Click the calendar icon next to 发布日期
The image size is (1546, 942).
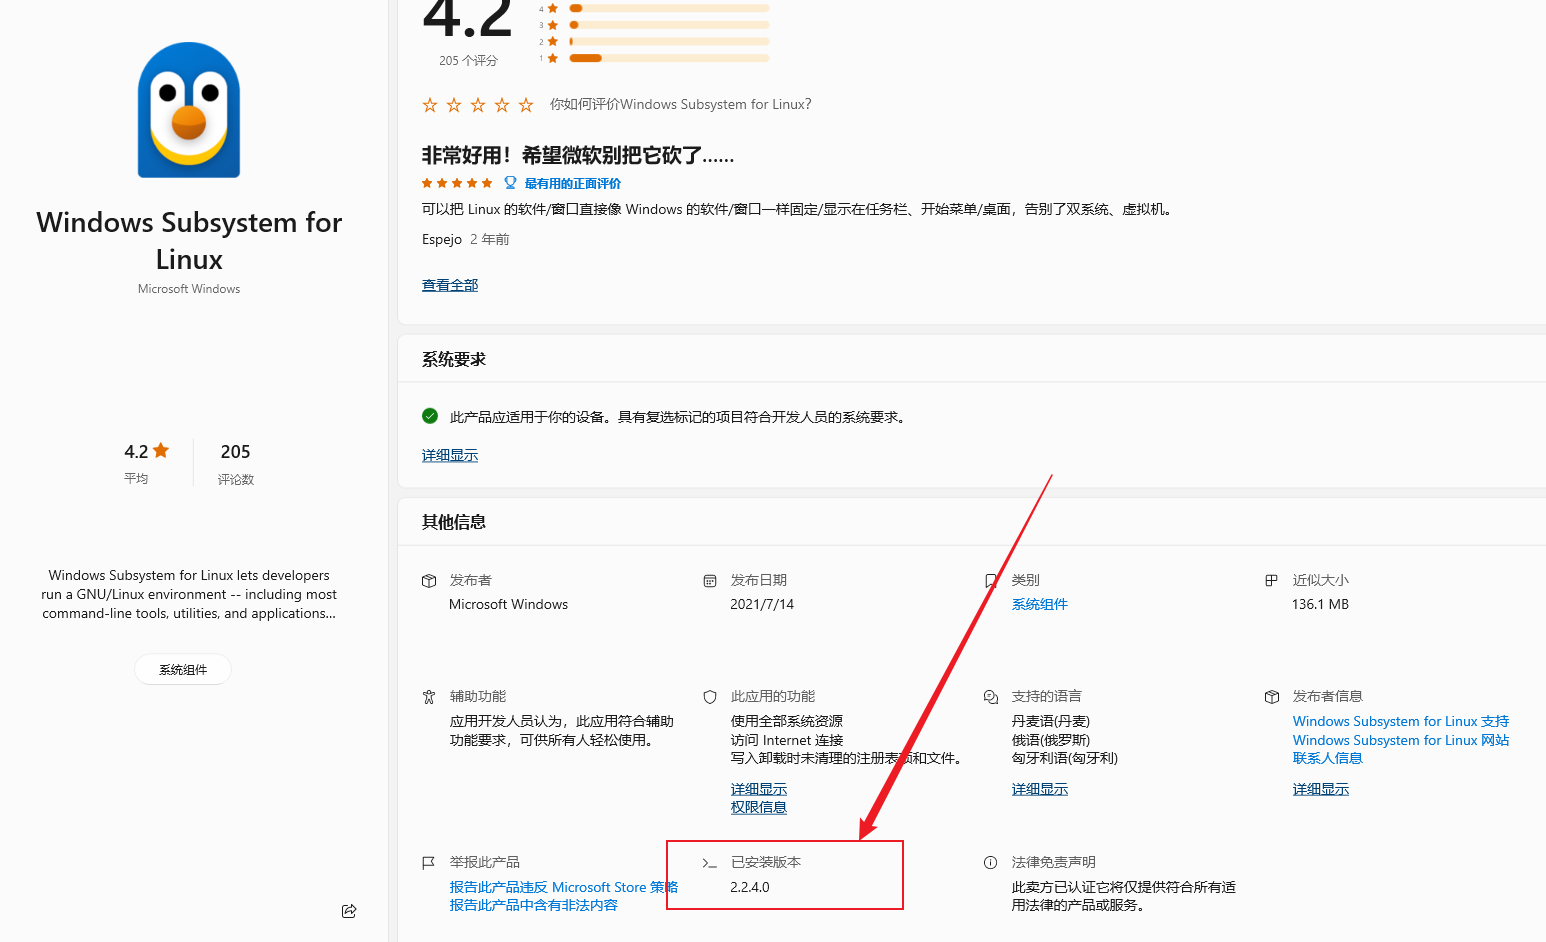(x=710, y=581)
